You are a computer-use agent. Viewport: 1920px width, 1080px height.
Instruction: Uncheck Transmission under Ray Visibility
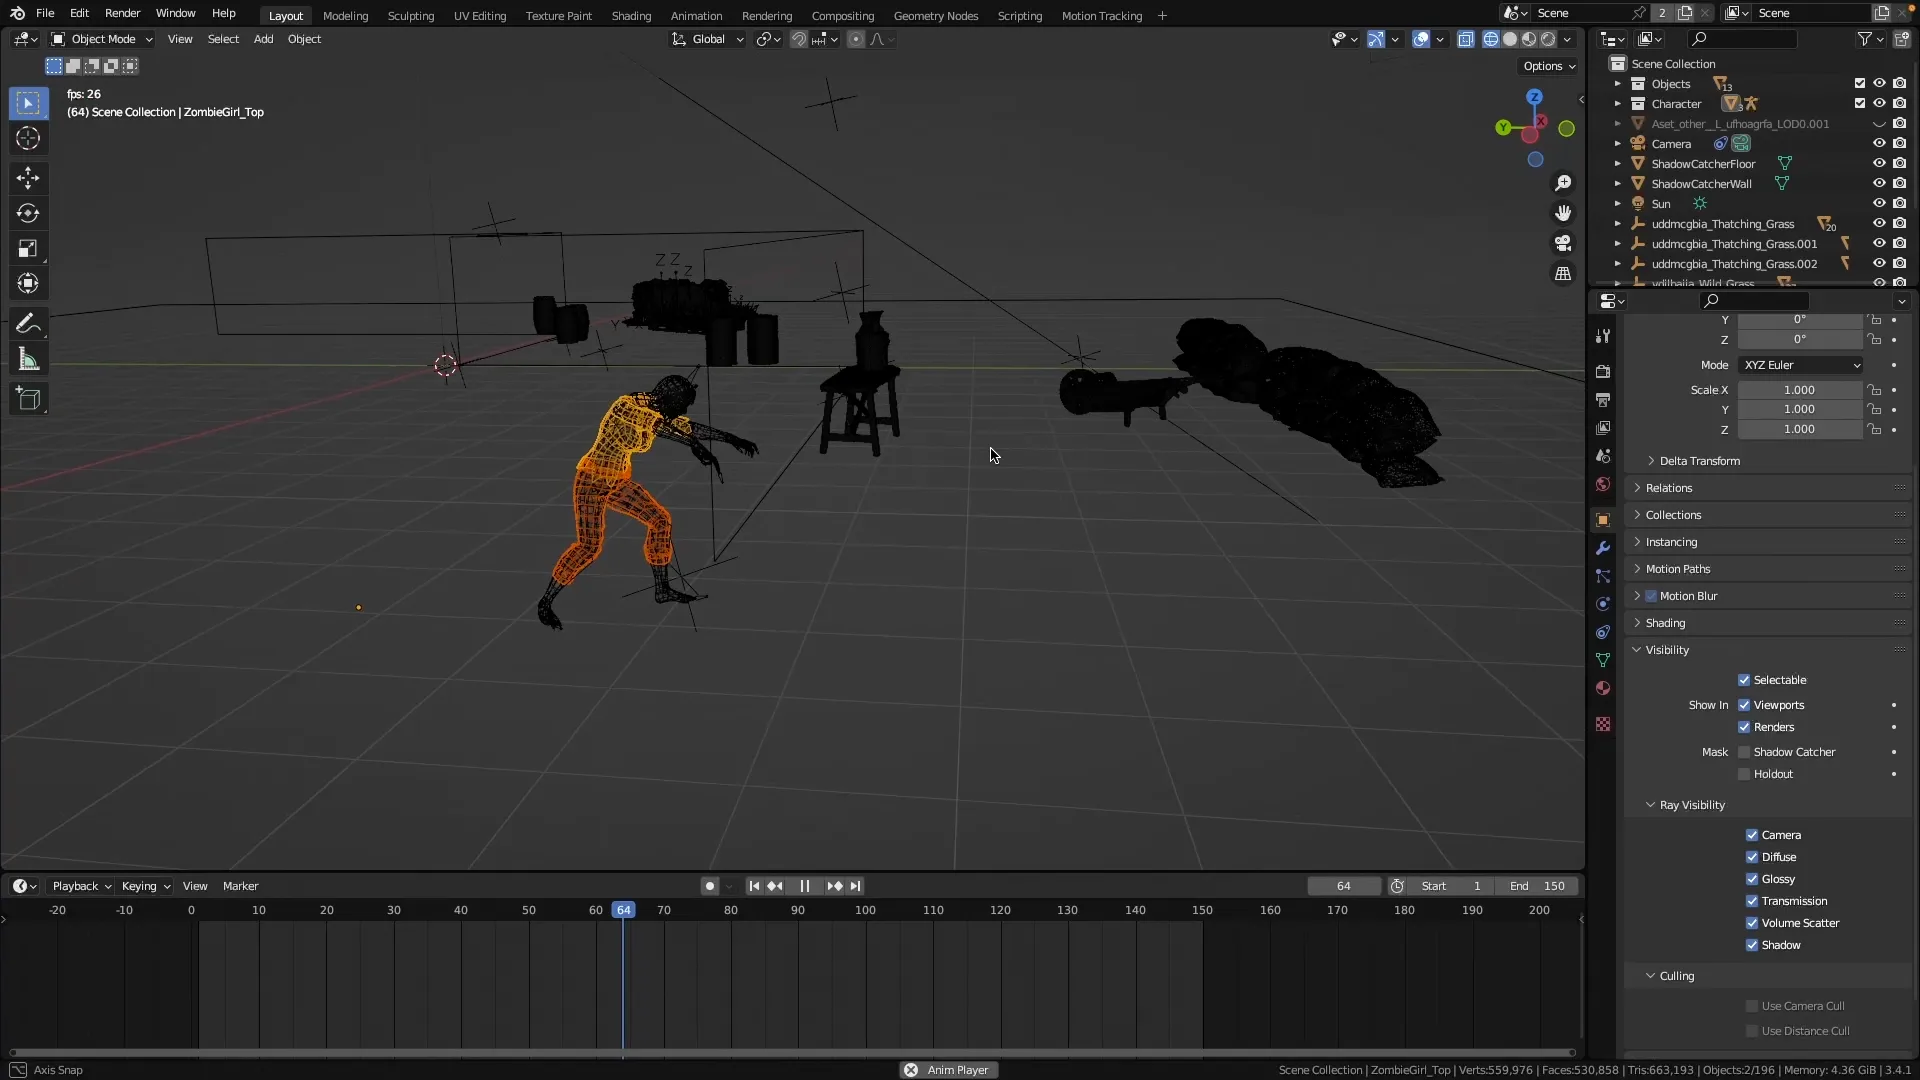click(x=1753, y=901)
